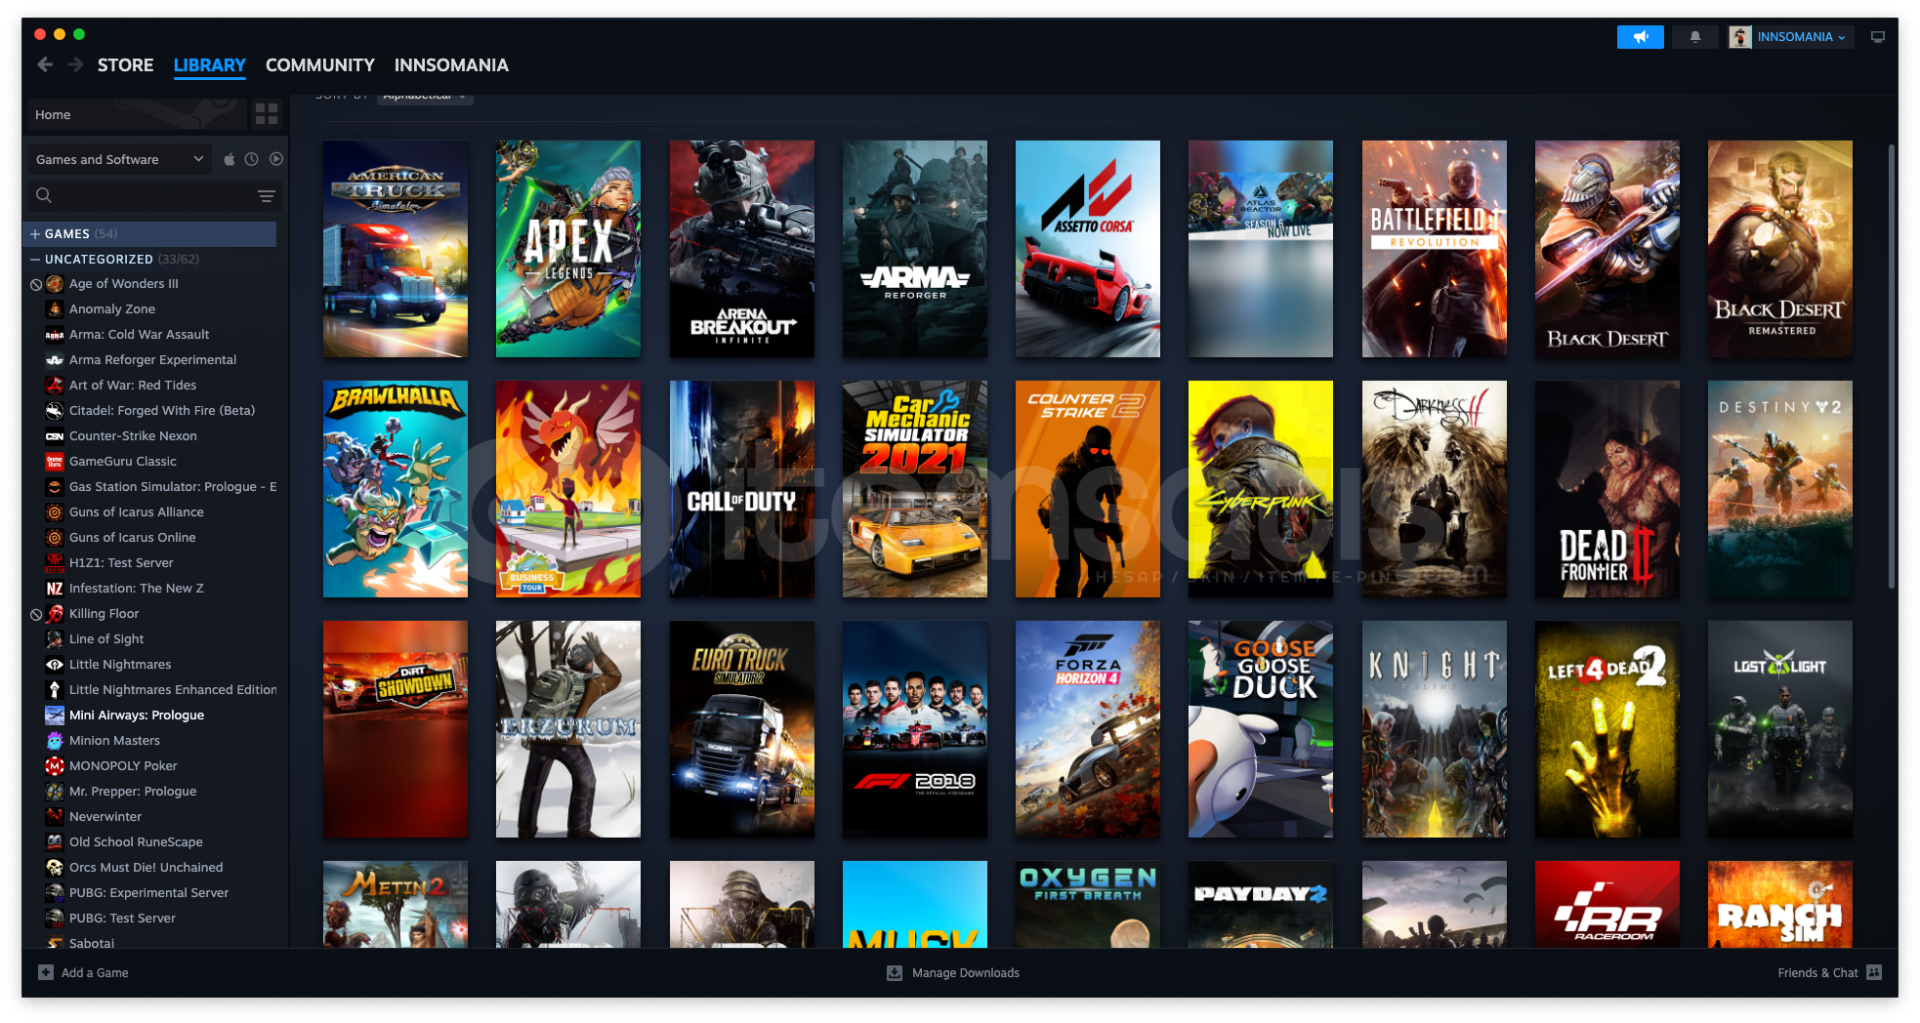Click the Old School RuneScape icon

[x=55, y=842]
